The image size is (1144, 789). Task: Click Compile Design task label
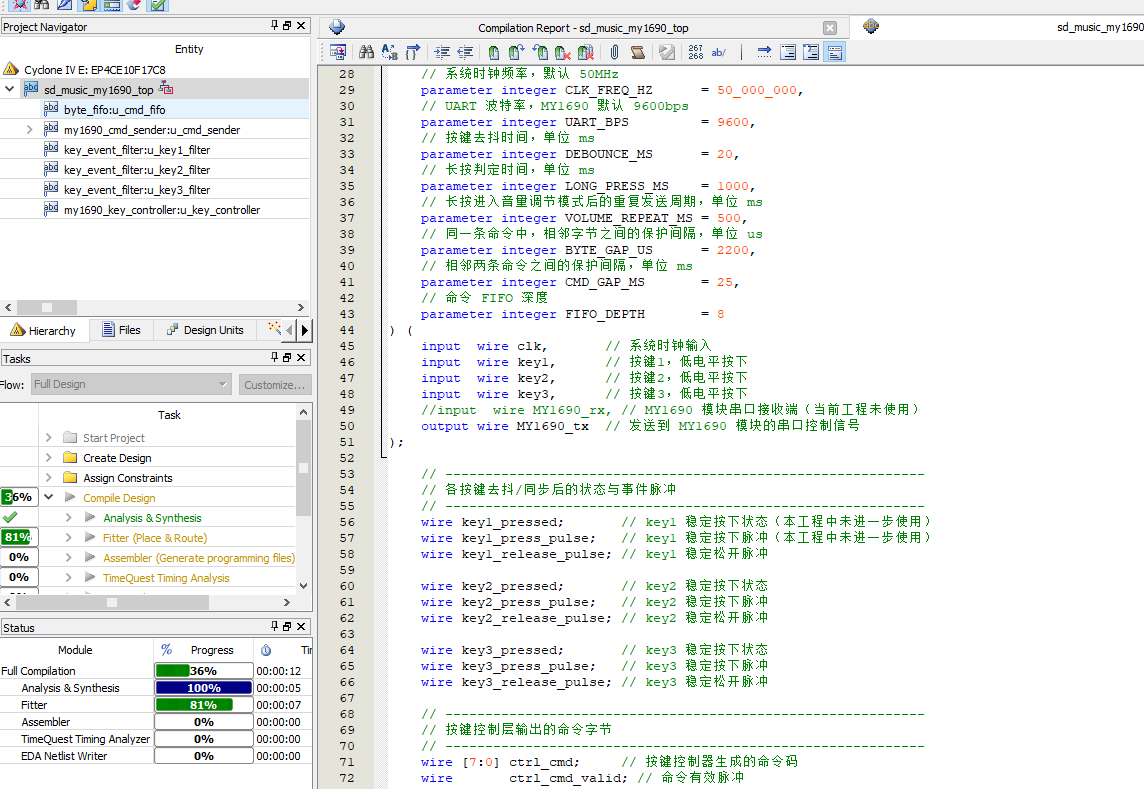coord(119,498)
